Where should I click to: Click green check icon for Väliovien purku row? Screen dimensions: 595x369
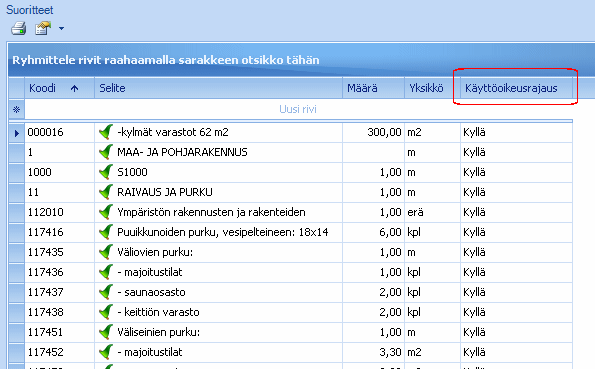(x=106, y=252)
